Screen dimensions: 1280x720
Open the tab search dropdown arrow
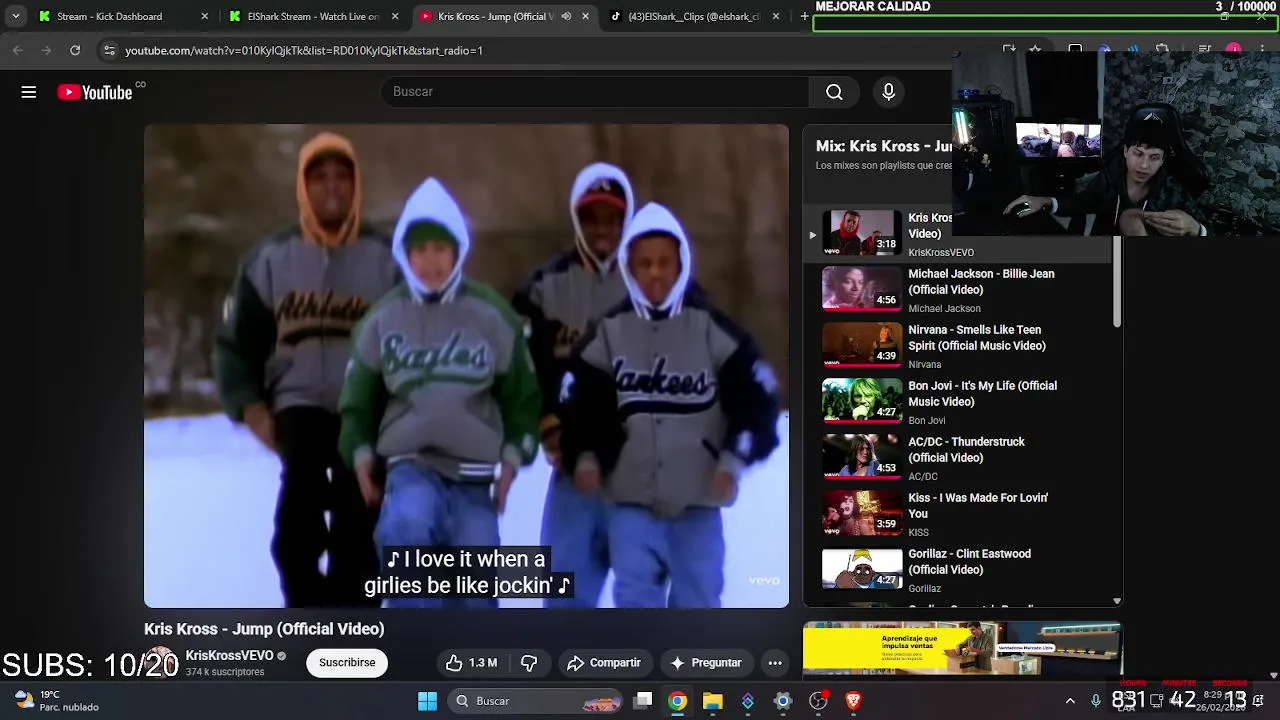point(15,16)
